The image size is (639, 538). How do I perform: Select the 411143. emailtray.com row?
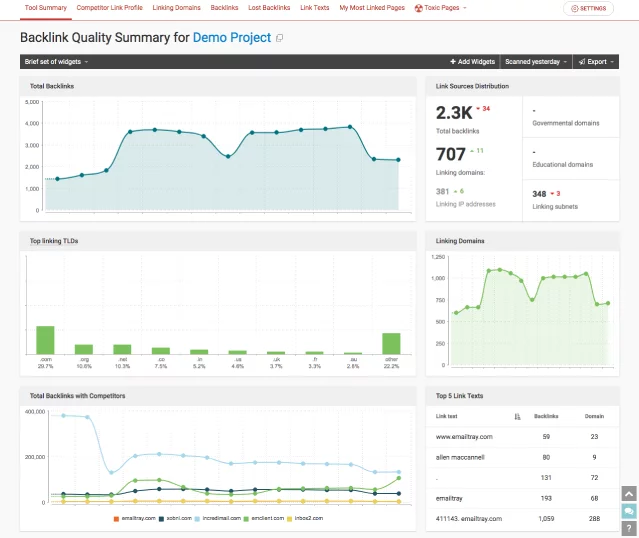(522, 518)
